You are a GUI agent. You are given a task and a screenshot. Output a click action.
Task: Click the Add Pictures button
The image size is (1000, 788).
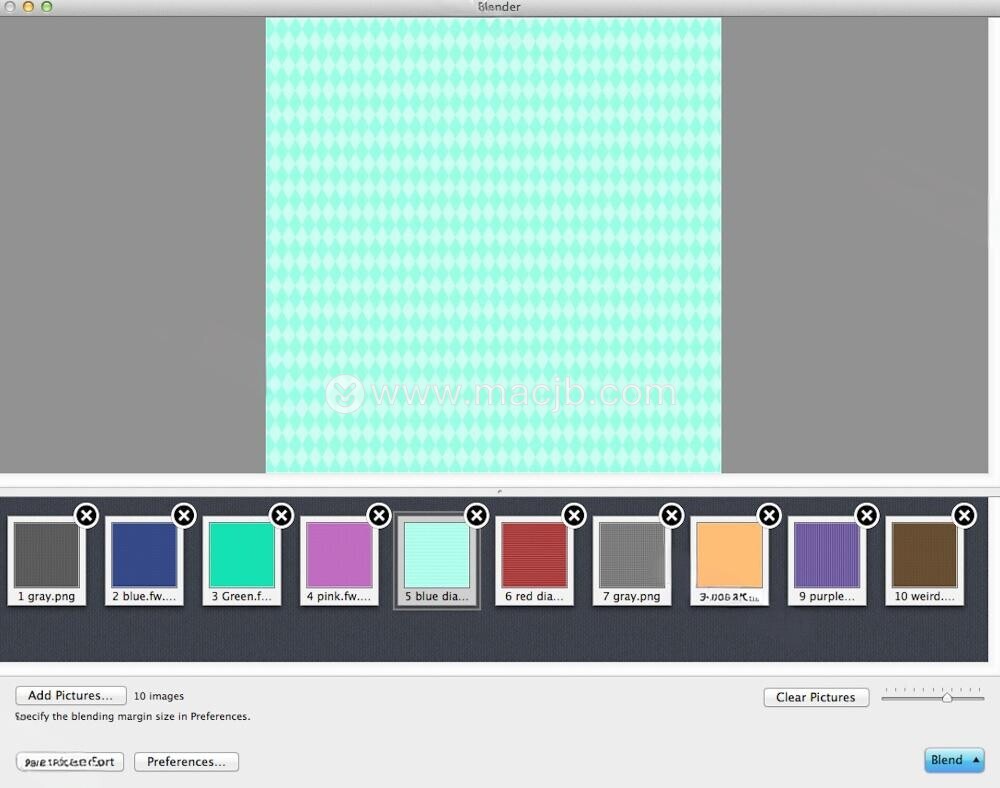[71, 696]
